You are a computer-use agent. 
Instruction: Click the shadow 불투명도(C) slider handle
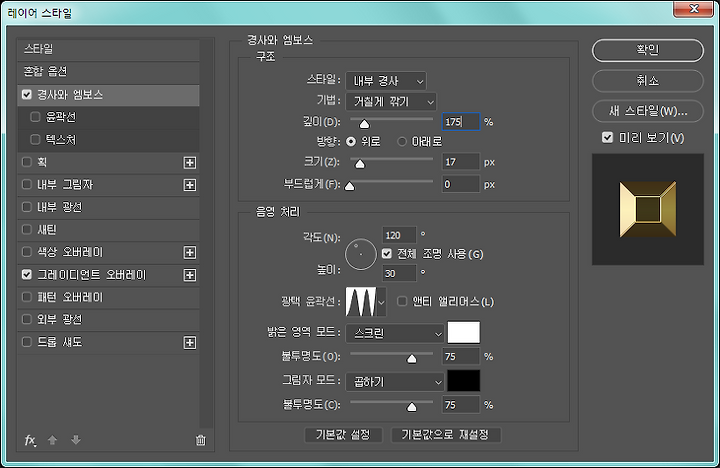[x=412, y=407]
